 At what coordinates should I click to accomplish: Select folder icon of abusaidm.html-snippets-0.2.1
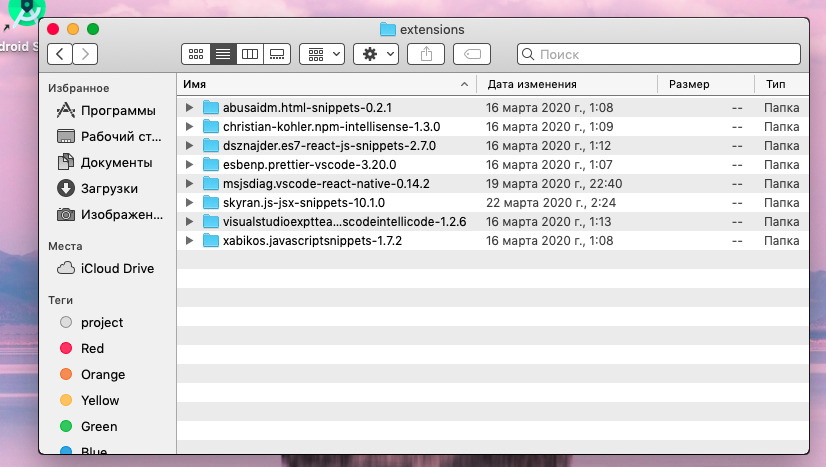(x=211, y=107)
